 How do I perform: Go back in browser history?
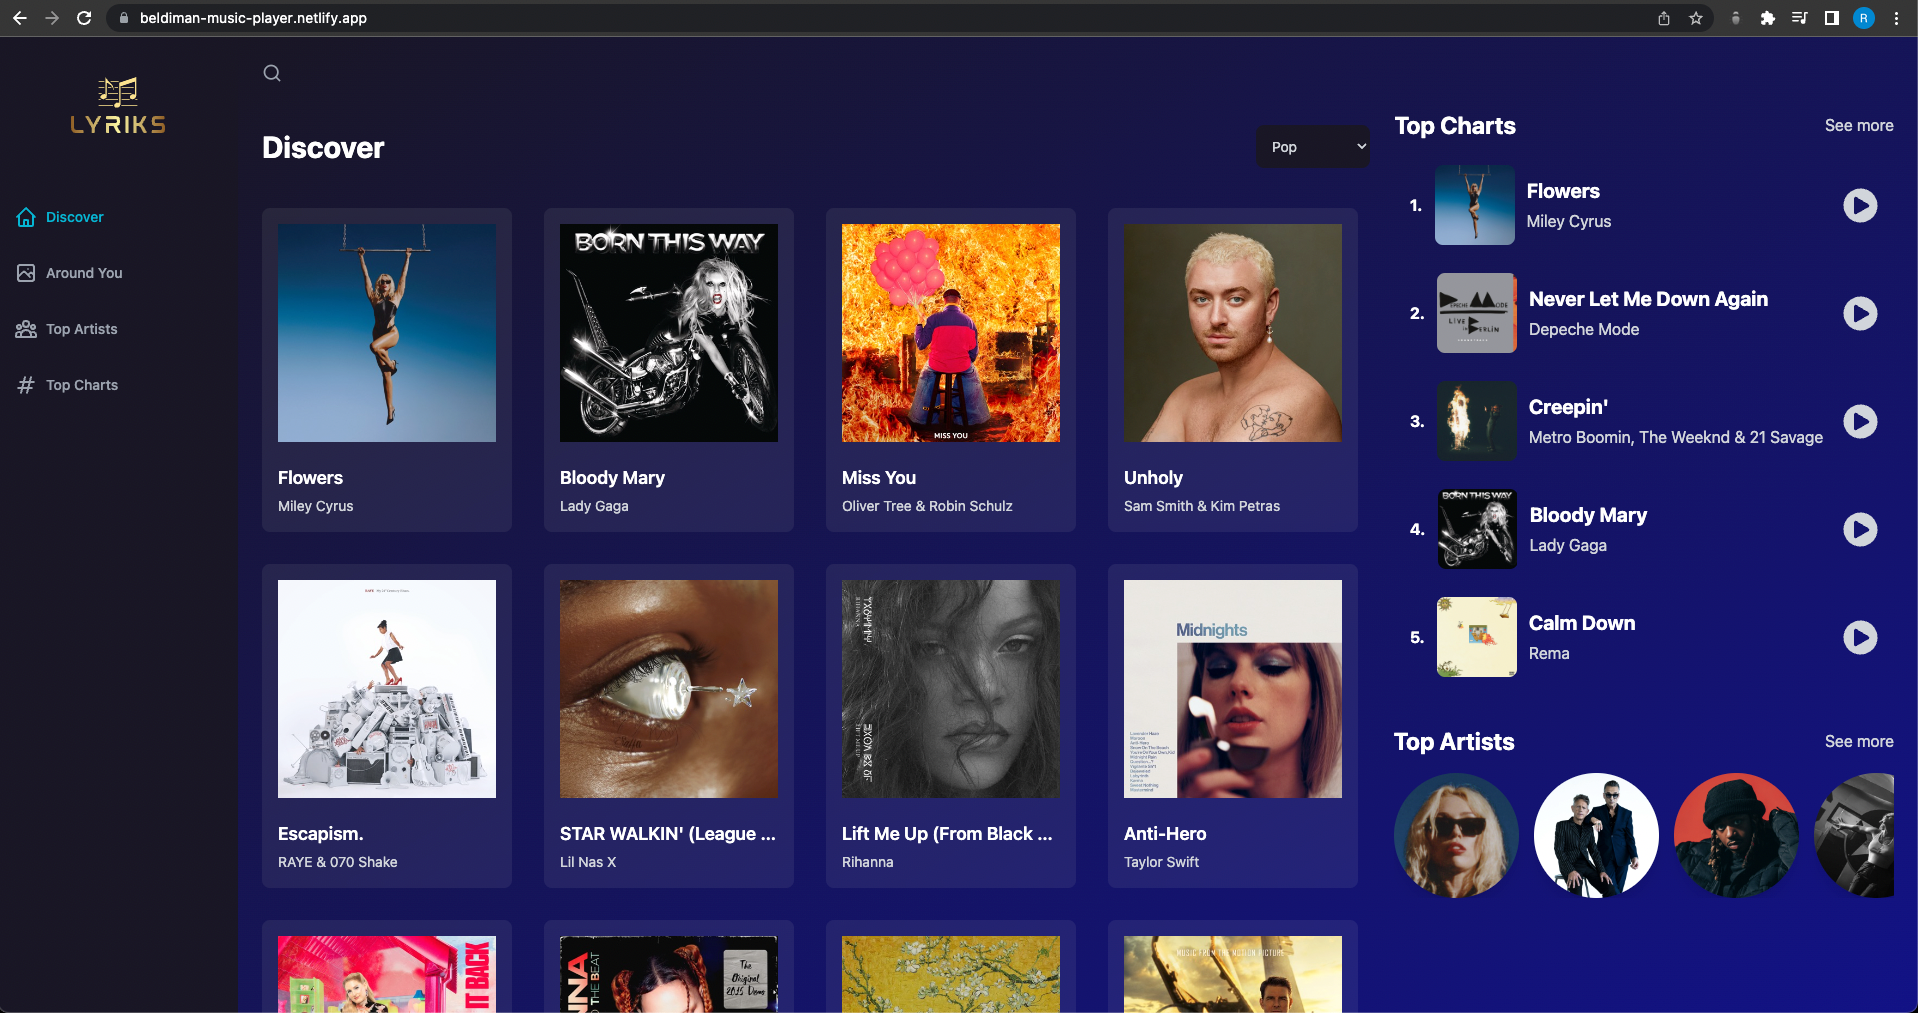tap(20, 18)
